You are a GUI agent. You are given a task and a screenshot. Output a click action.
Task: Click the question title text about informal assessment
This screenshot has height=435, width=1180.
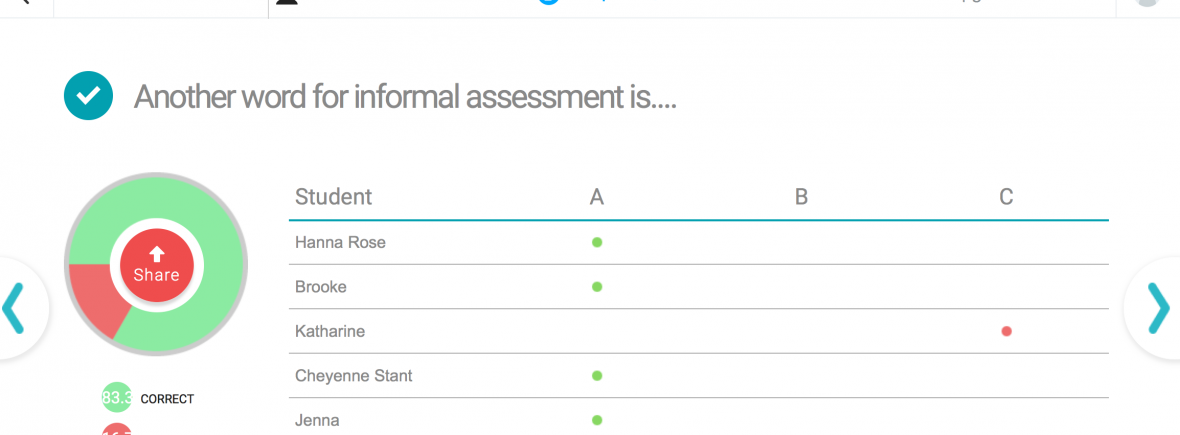[405, 97]
